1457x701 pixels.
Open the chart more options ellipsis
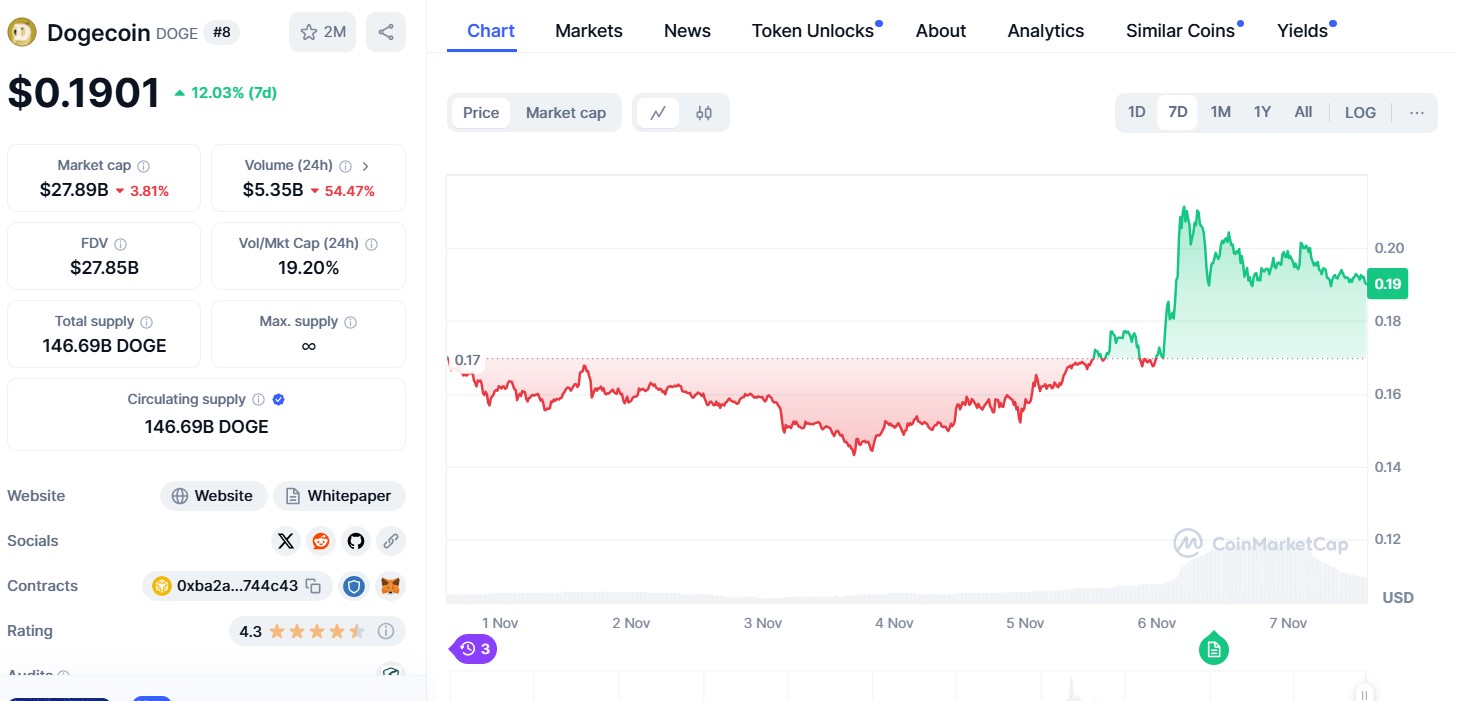(1416, 112)
